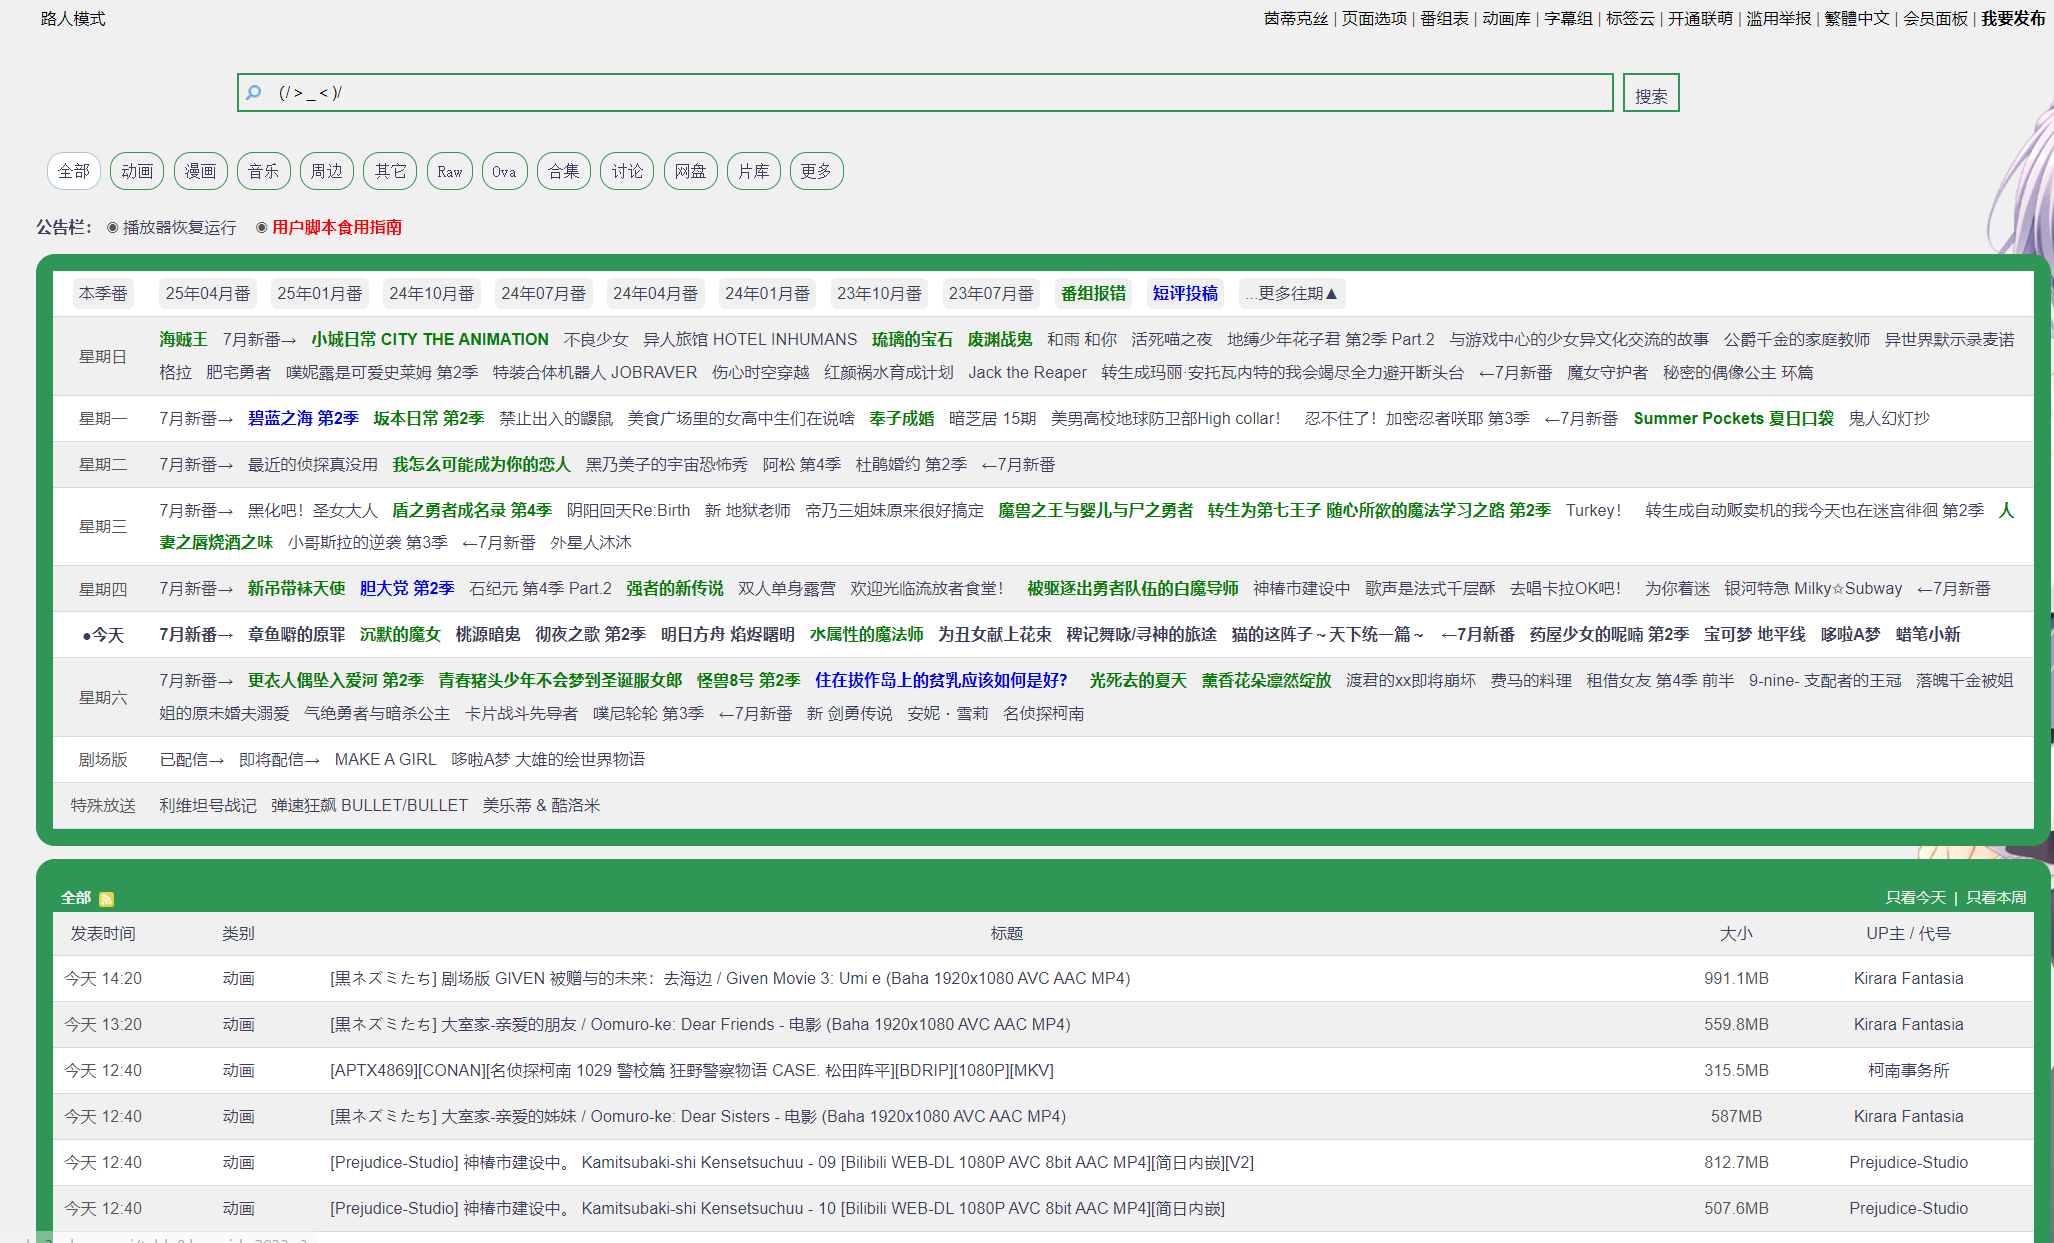Click into the search text field

pos(930,93)
